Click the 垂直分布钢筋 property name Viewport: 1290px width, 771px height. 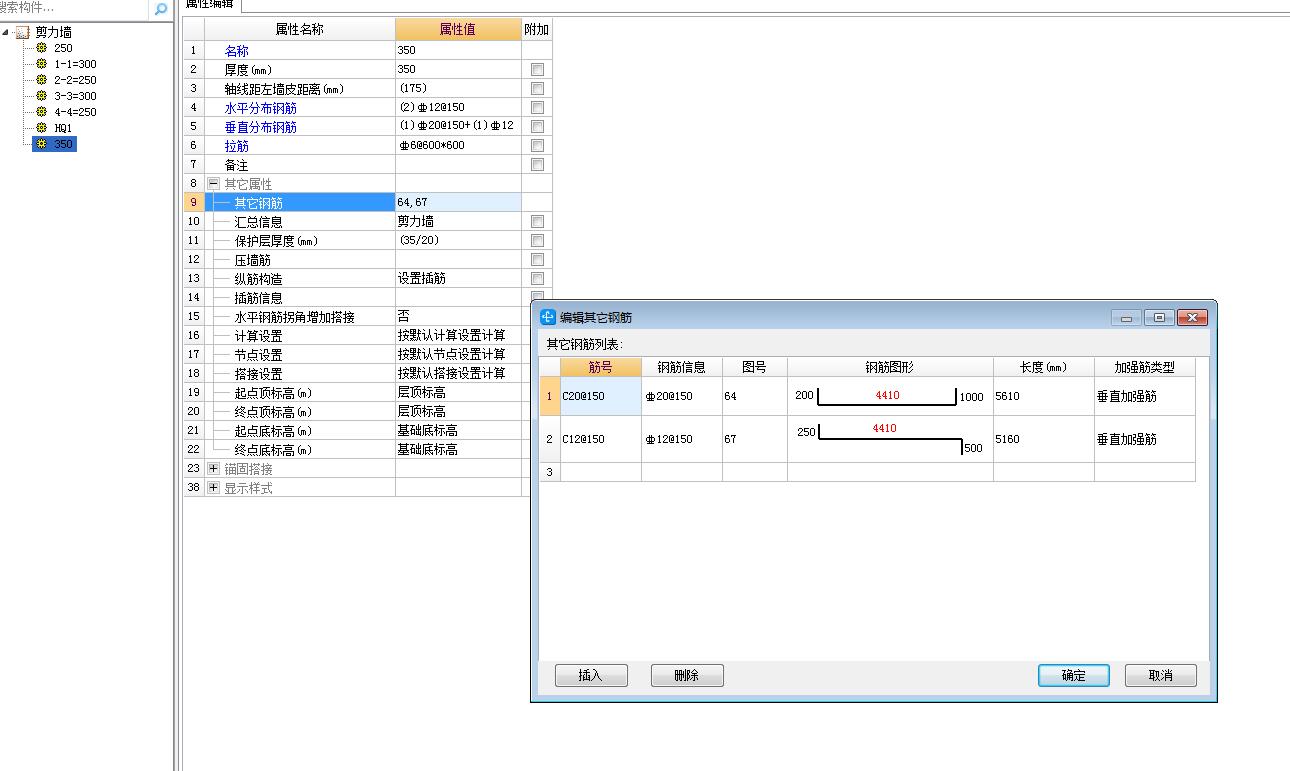pyautogui.click(x=260, y=127)
